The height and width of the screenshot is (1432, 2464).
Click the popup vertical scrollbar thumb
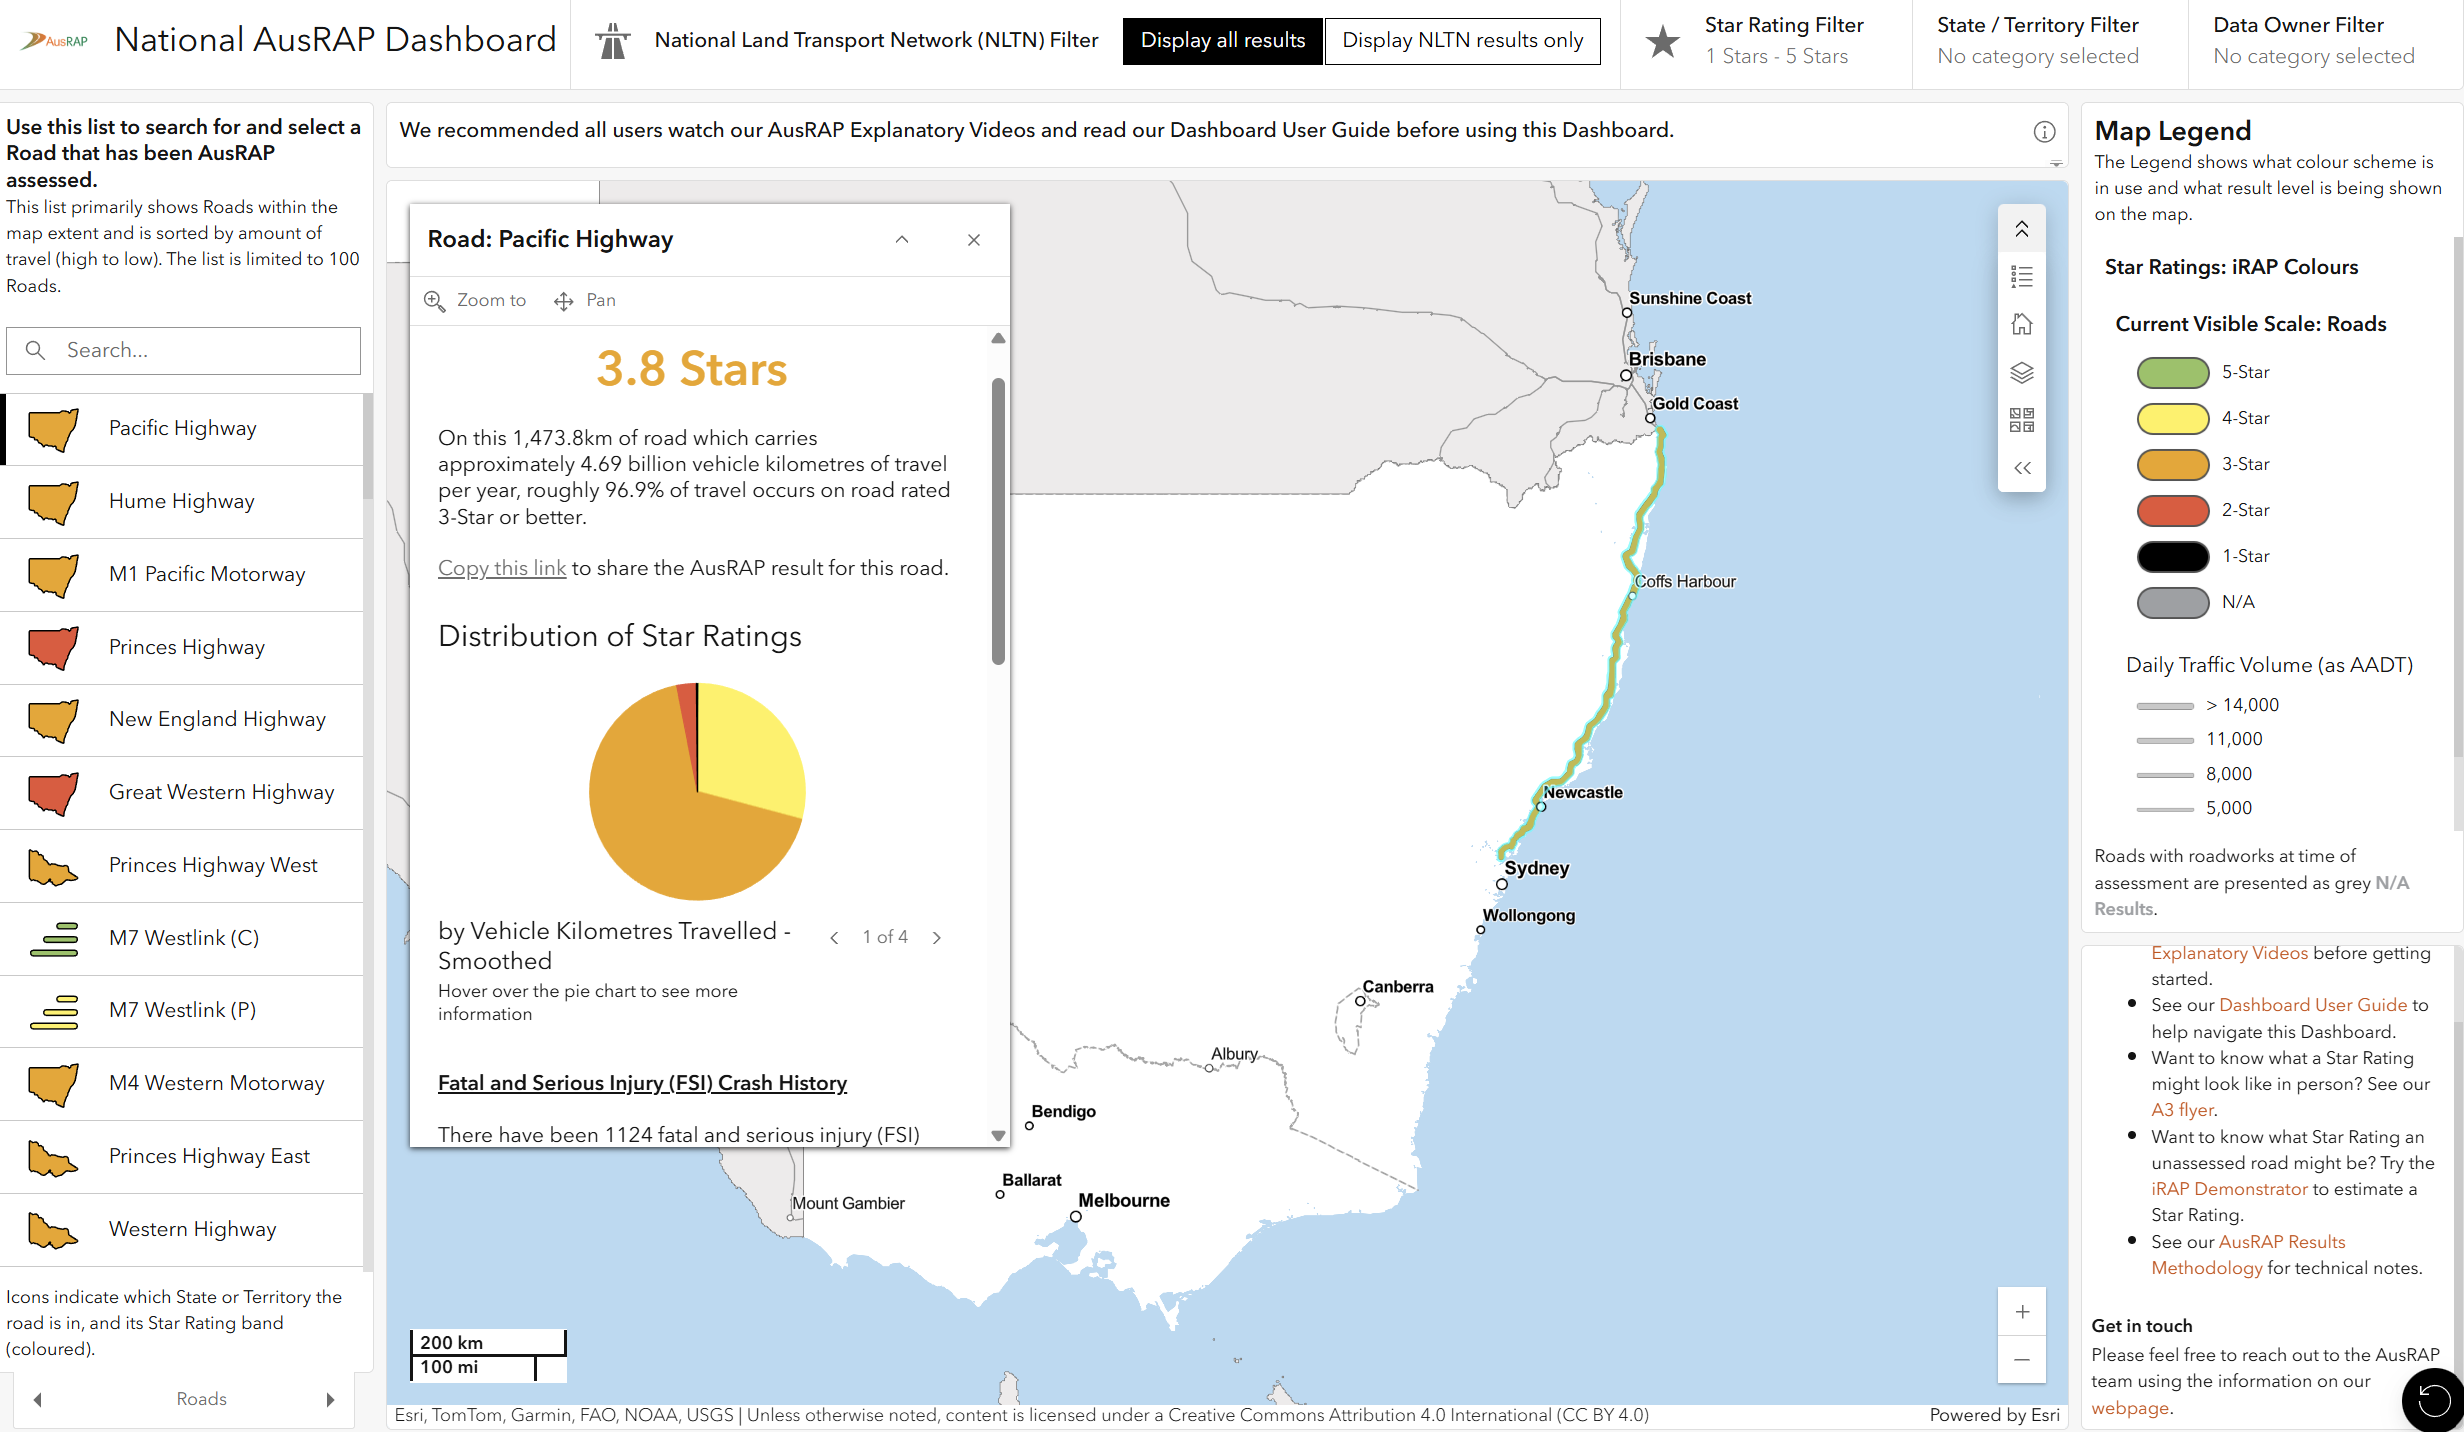(998, 520)
